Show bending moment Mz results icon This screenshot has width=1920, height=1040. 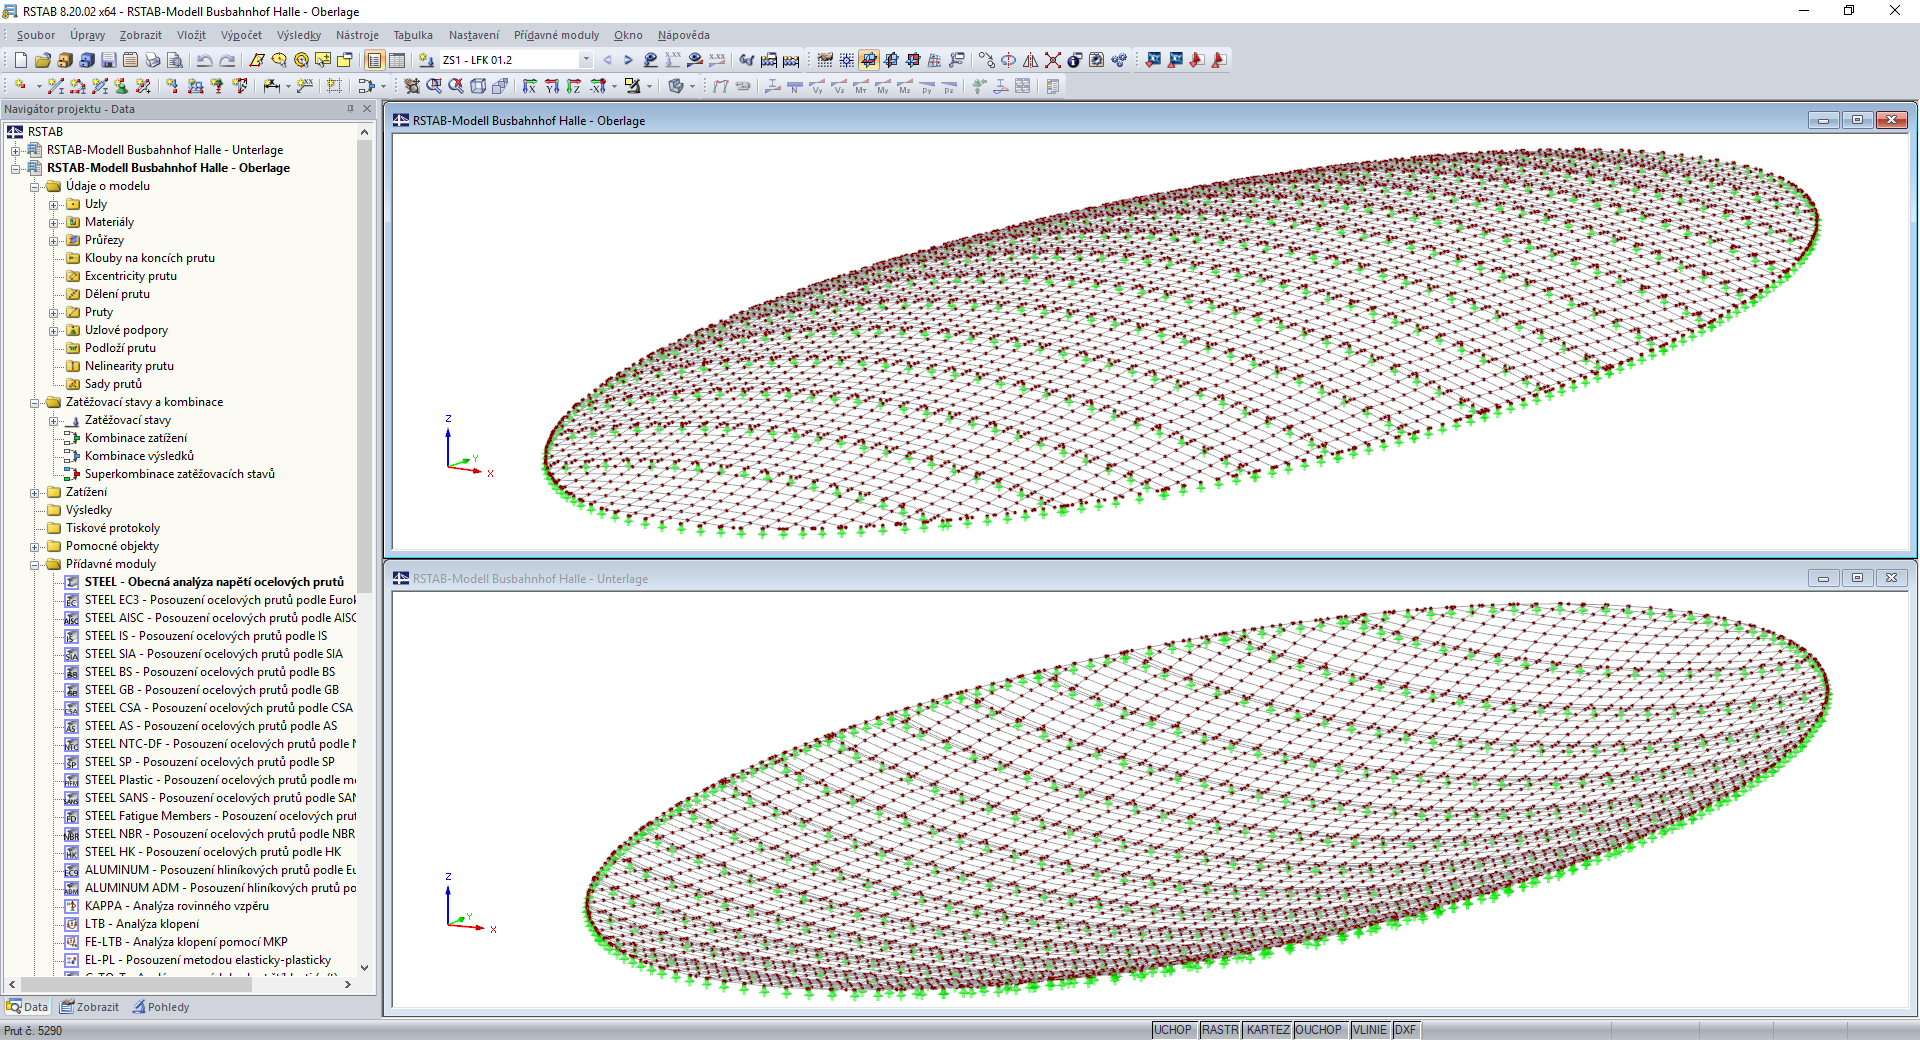pos(905,86)
